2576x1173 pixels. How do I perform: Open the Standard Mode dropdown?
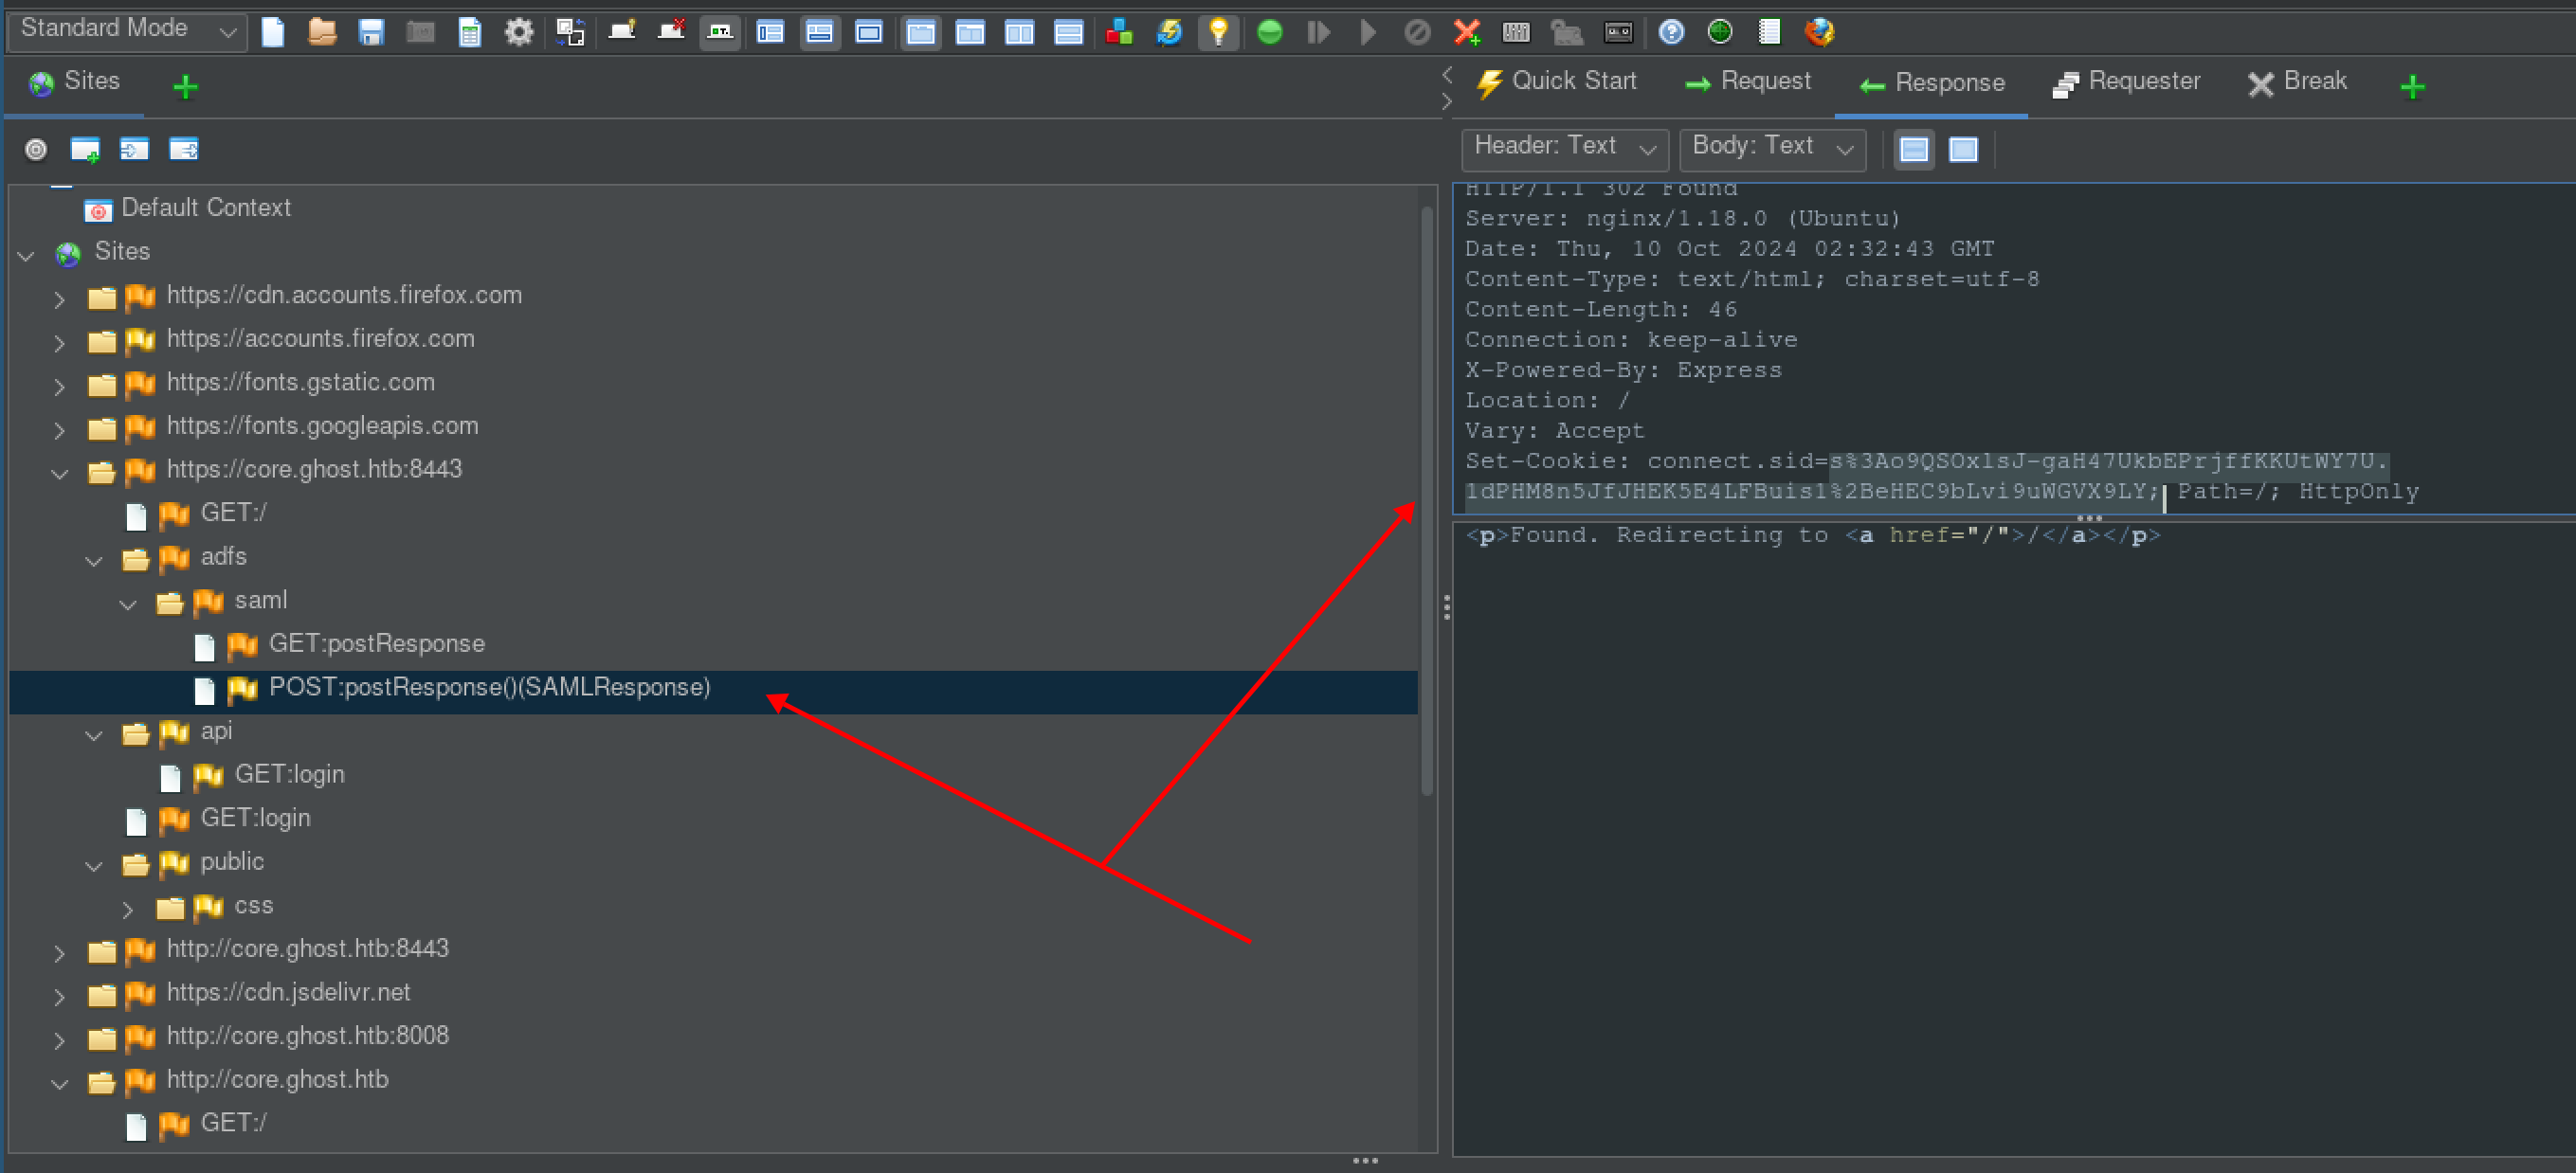pyautogui.click(x=128, y=30)
